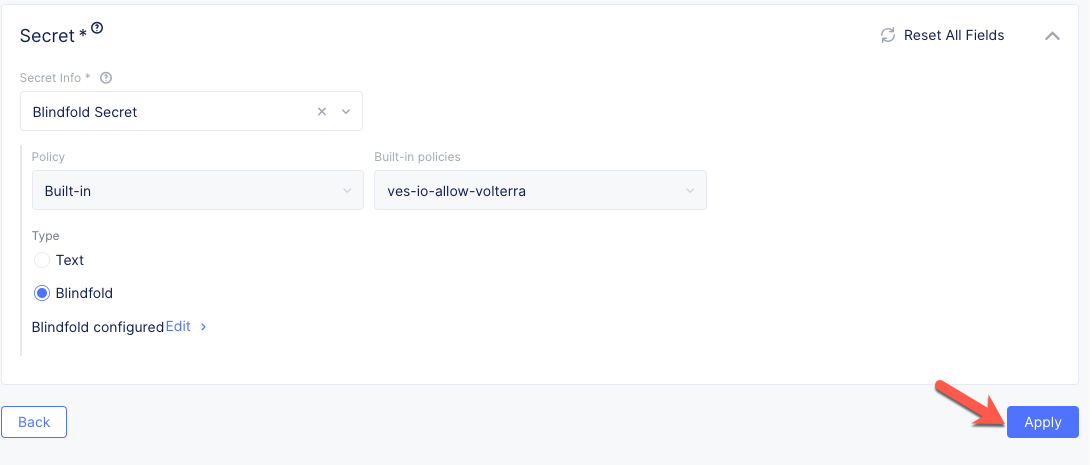
Task: Click the Text radio label
Action: (x=70, y=260)
